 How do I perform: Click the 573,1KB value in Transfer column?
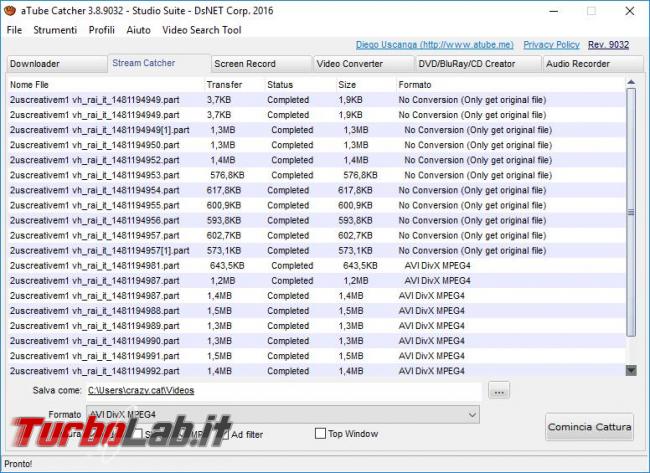pos(224,250)
